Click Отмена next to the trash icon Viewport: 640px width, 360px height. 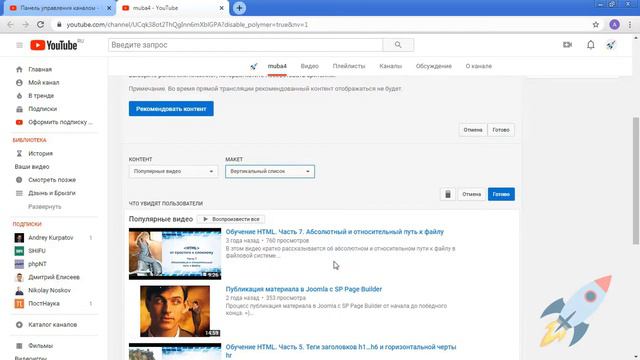[471, 194]
